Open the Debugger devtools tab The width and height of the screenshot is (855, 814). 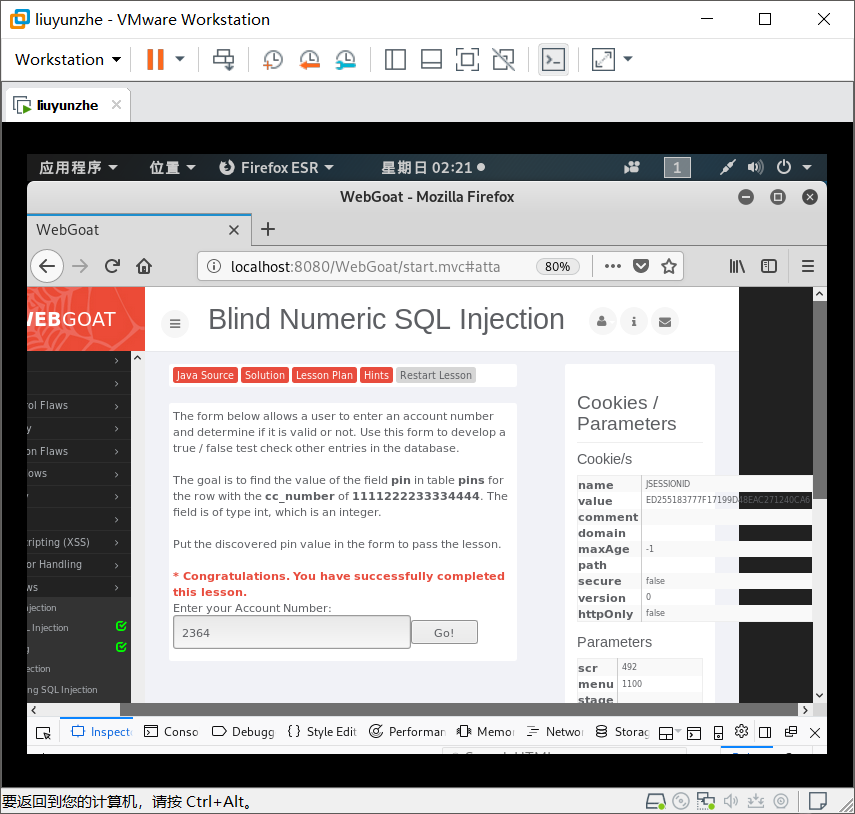tap(243, 732)
